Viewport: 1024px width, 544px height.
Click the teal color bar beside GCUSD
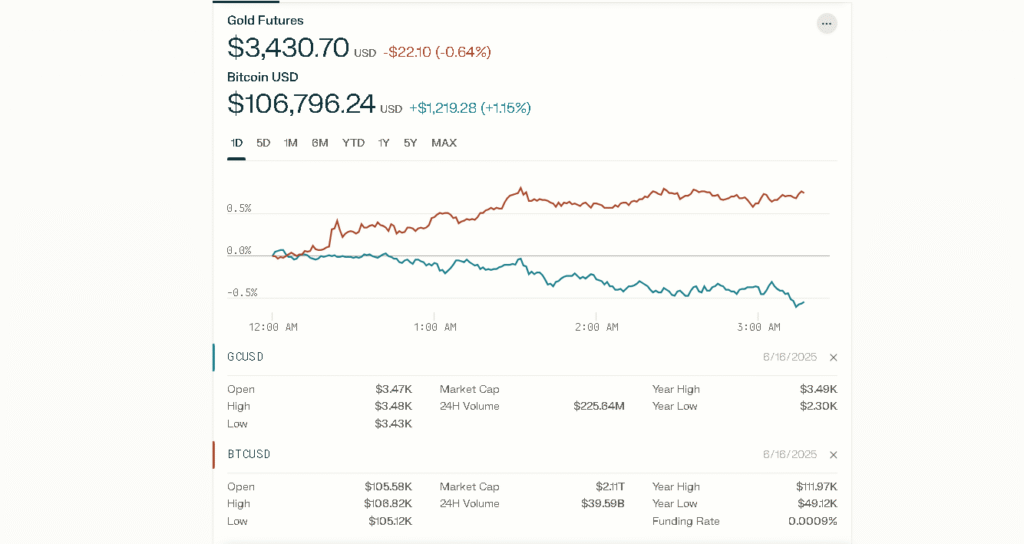tap(214, 357)
